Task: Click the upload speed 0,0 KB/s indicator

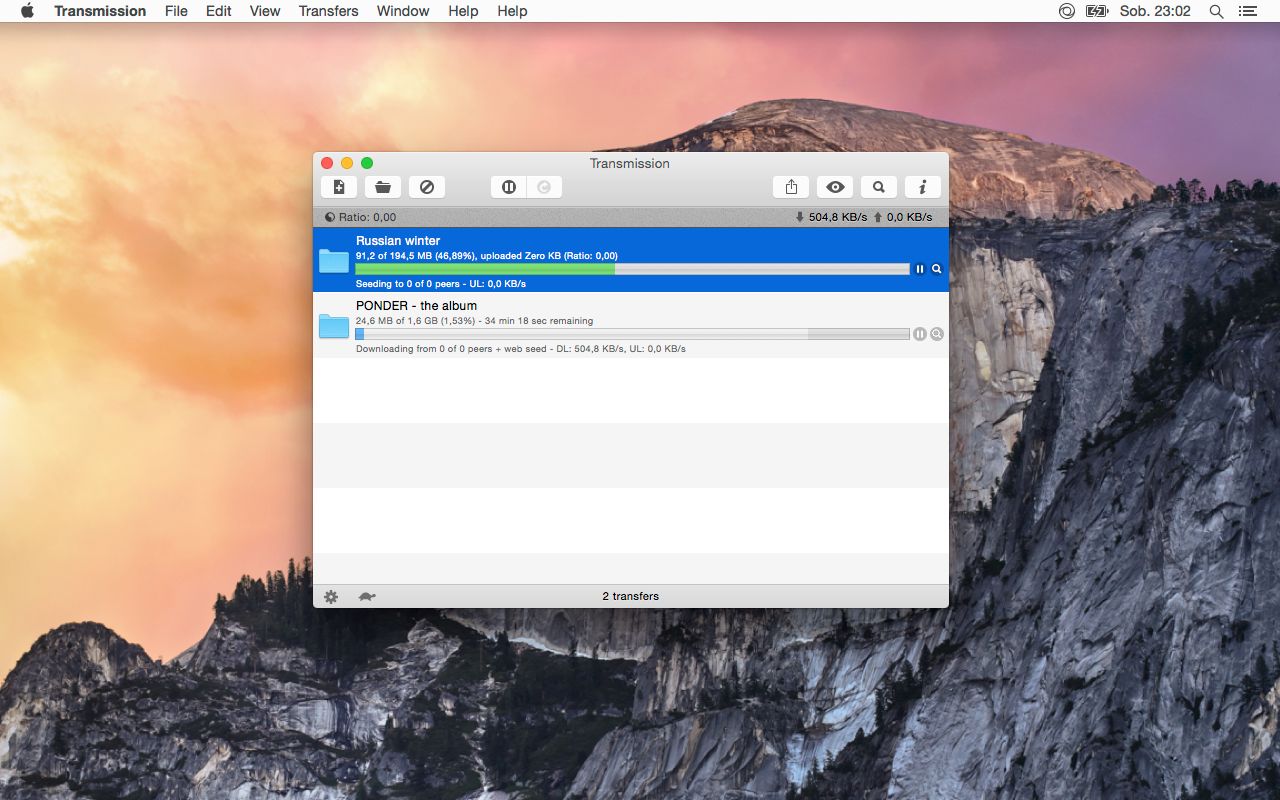Action: 903,217
